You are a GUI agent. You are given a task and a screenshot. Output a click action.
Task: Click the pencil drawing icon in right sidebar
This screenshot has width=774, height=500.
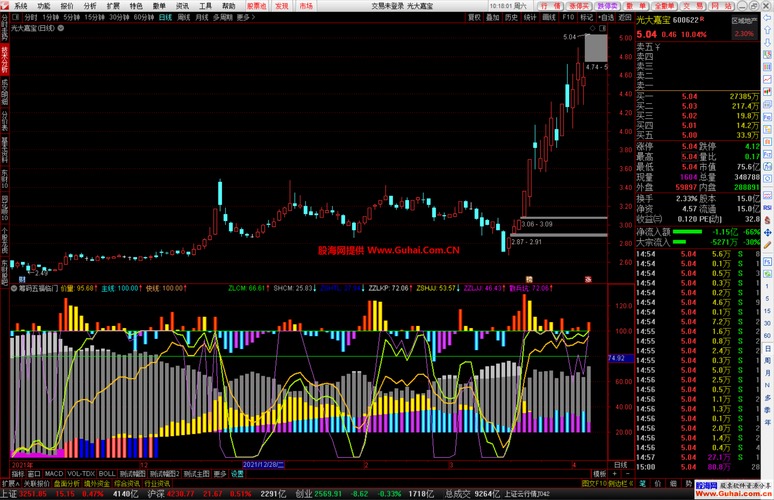pyautogui.click(x=768, y=245)
